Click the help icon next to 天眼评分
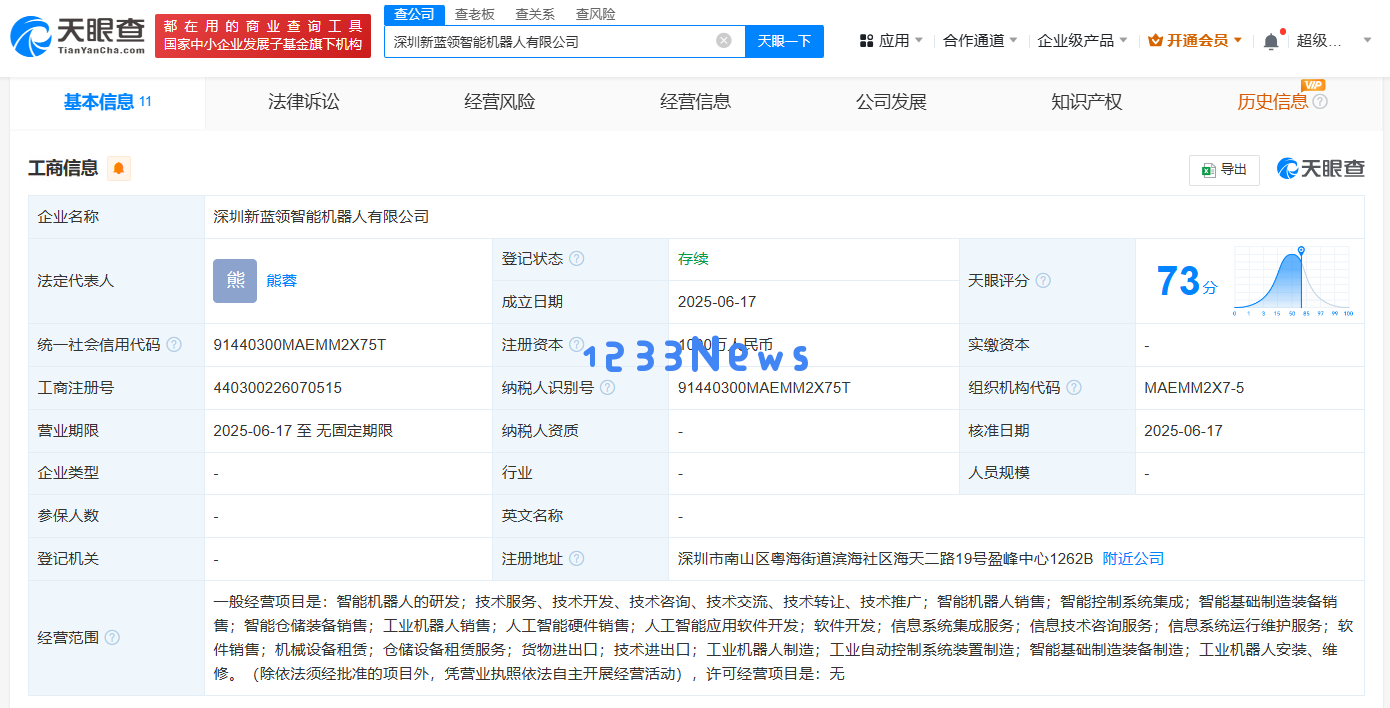Viewport: 1390px width, 708px height. 1043,281
